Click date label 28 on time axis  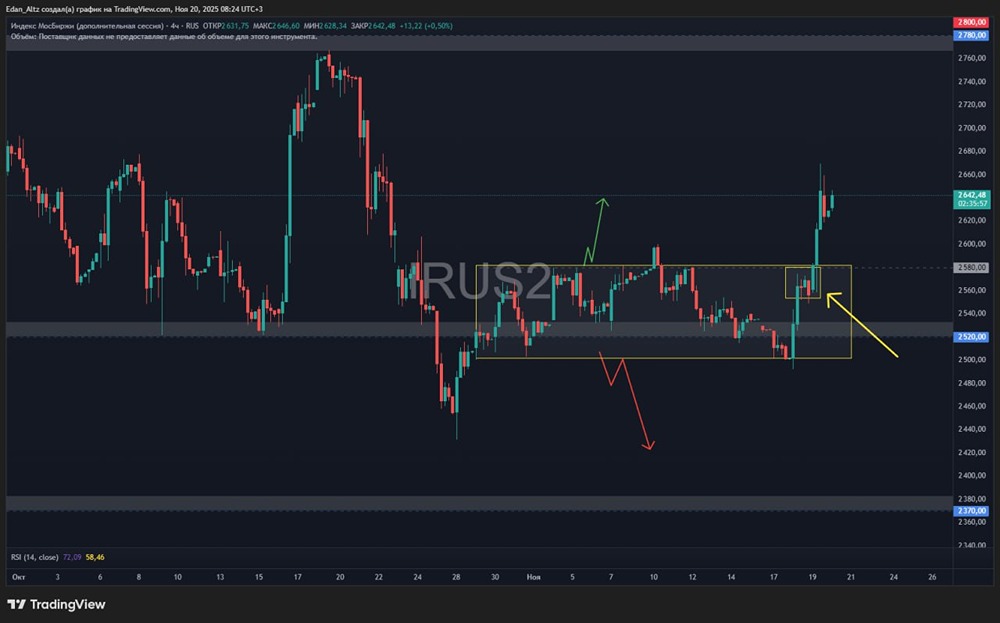pyautogui.click(x=456, y=577)
